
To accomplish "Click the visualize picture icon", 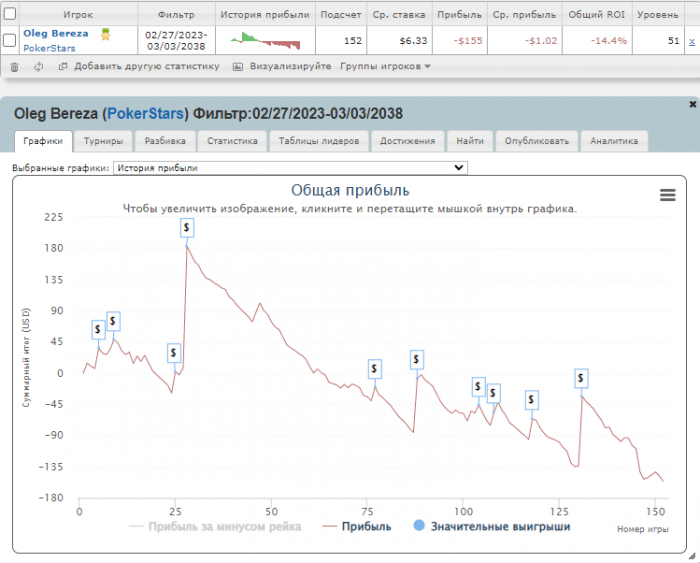I will [x=238, y=67].
